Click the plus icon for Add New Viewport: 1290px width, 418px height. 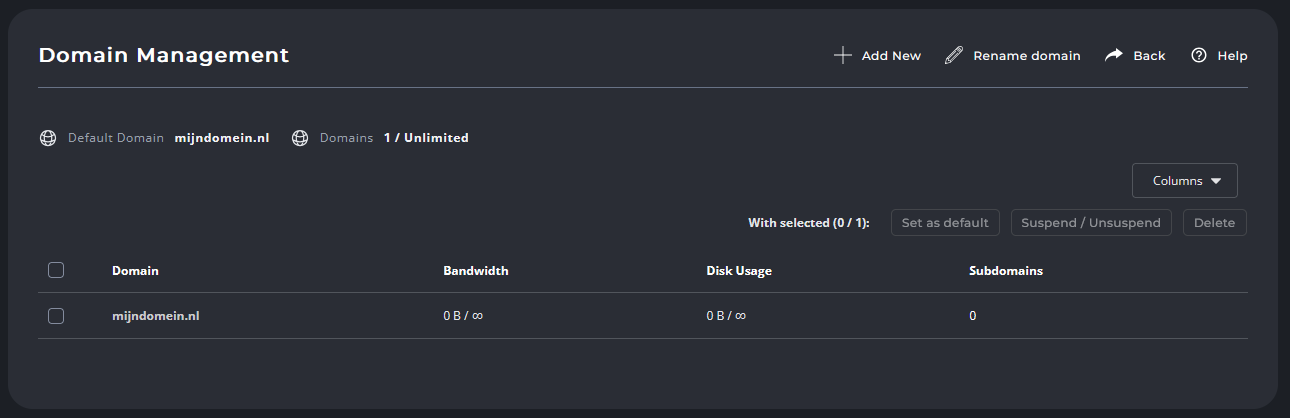842,55
